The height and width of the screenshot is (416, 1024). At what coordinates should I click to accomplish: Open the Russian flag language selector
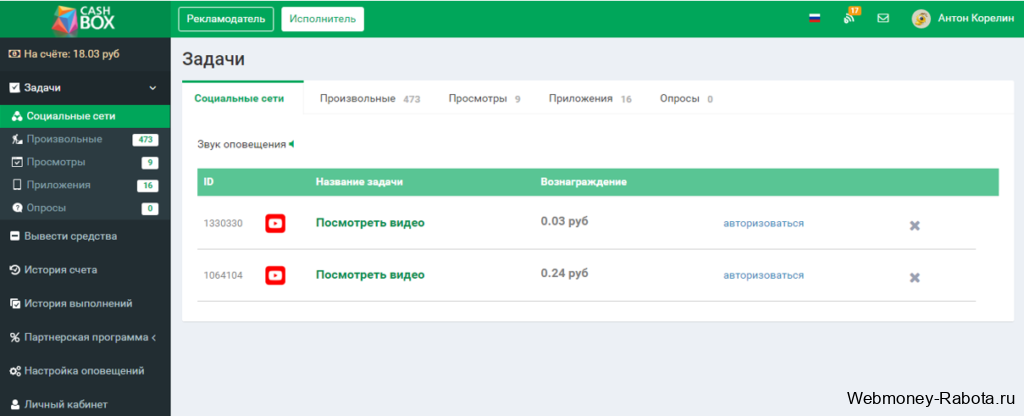[814, 18]
